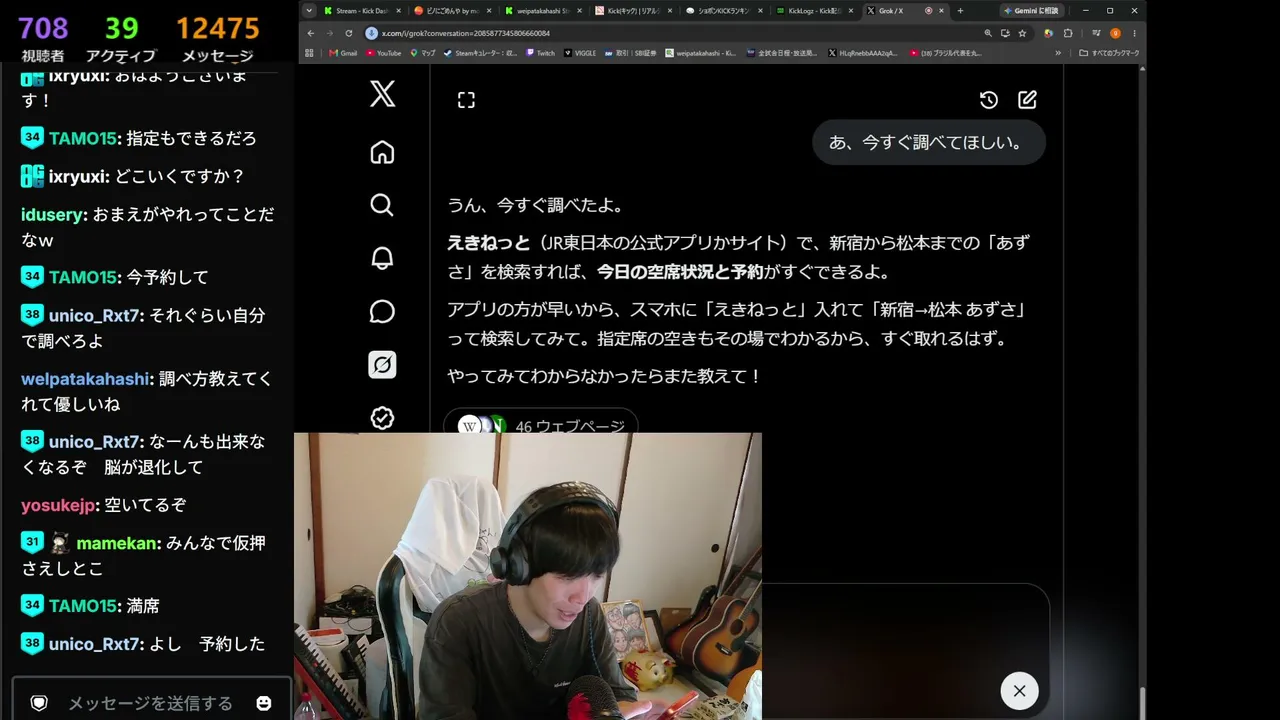The width and height of the screenshot is (1280, 720).
Task: Open messages chat bubble in X sidebar
Action: [382, 311]
